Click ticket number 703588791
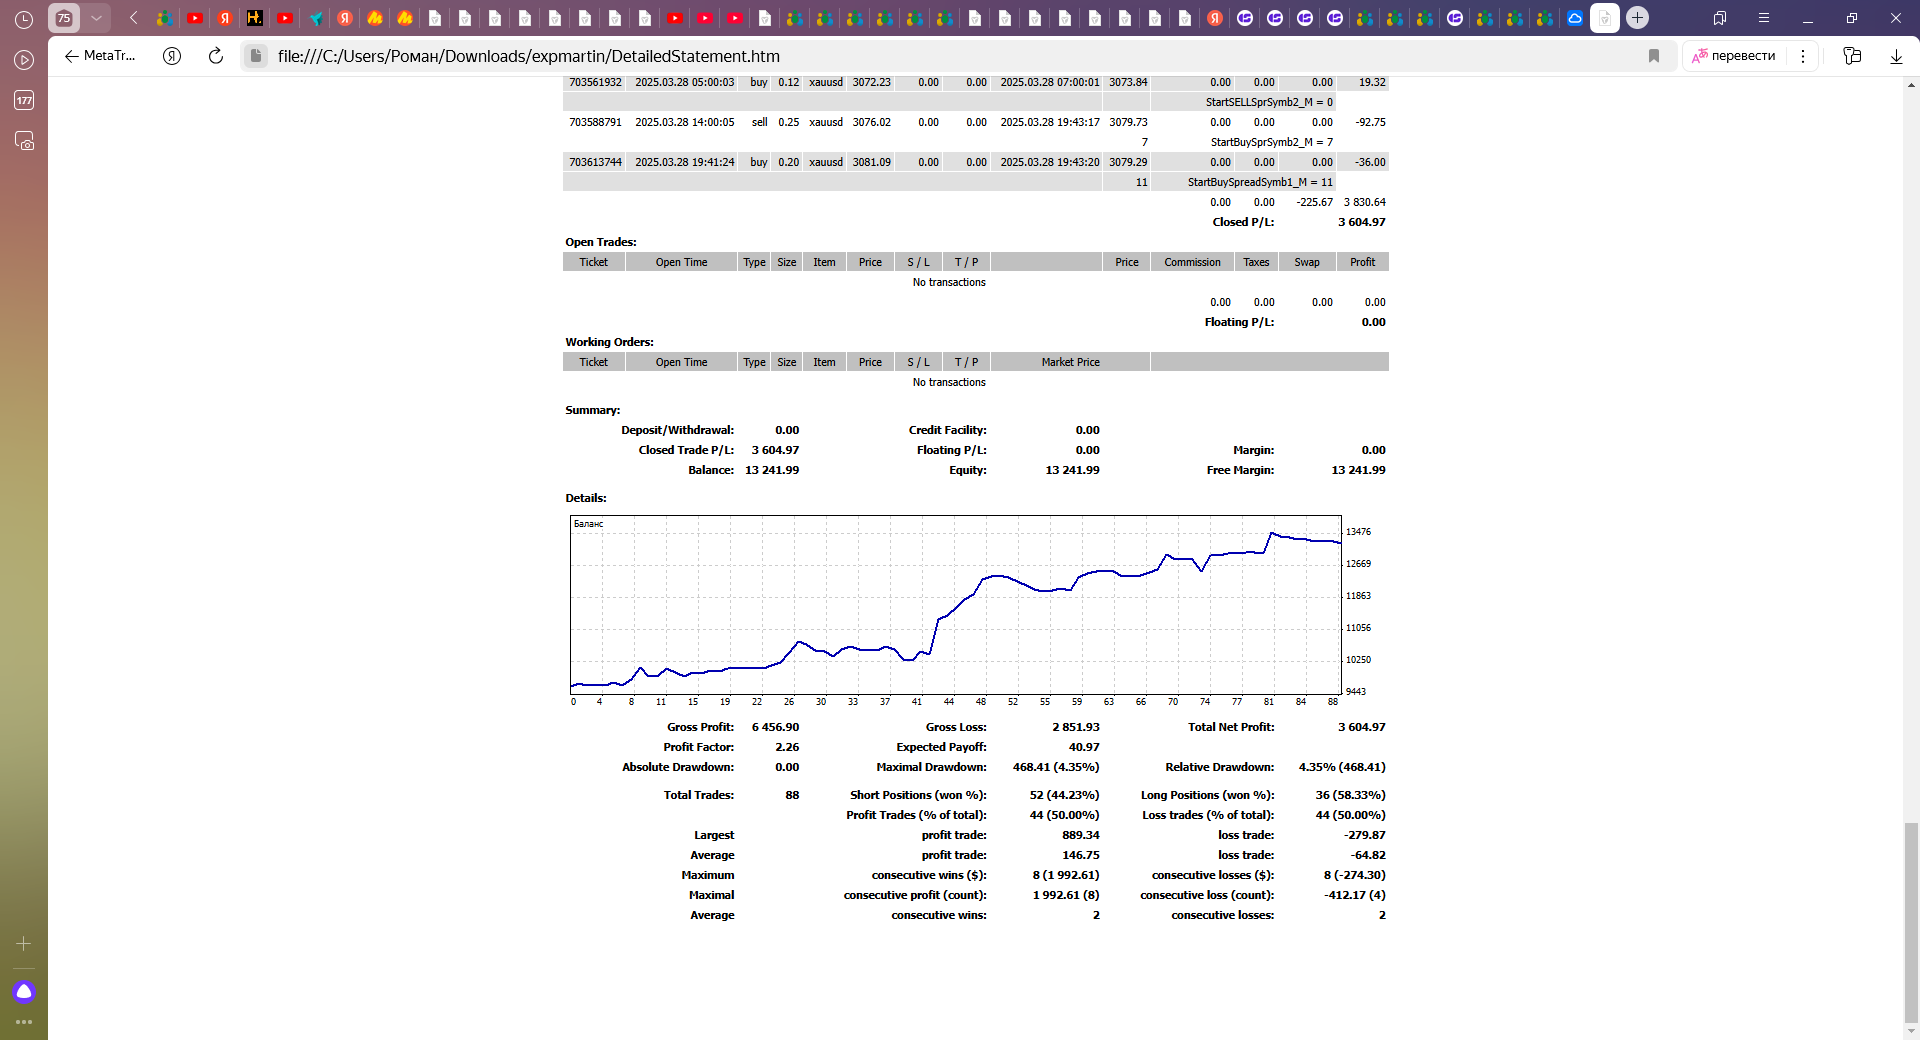 tap(595, 122)
